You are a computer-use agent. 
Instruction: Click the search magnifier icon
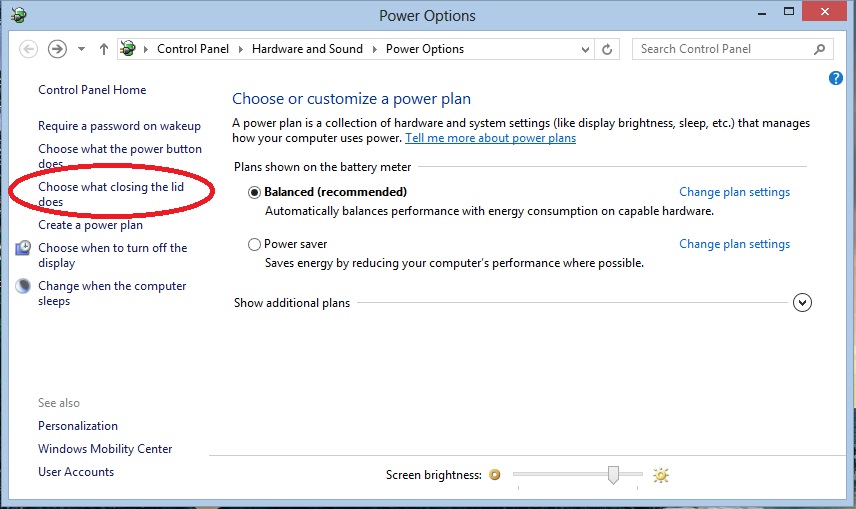point(819,49)
